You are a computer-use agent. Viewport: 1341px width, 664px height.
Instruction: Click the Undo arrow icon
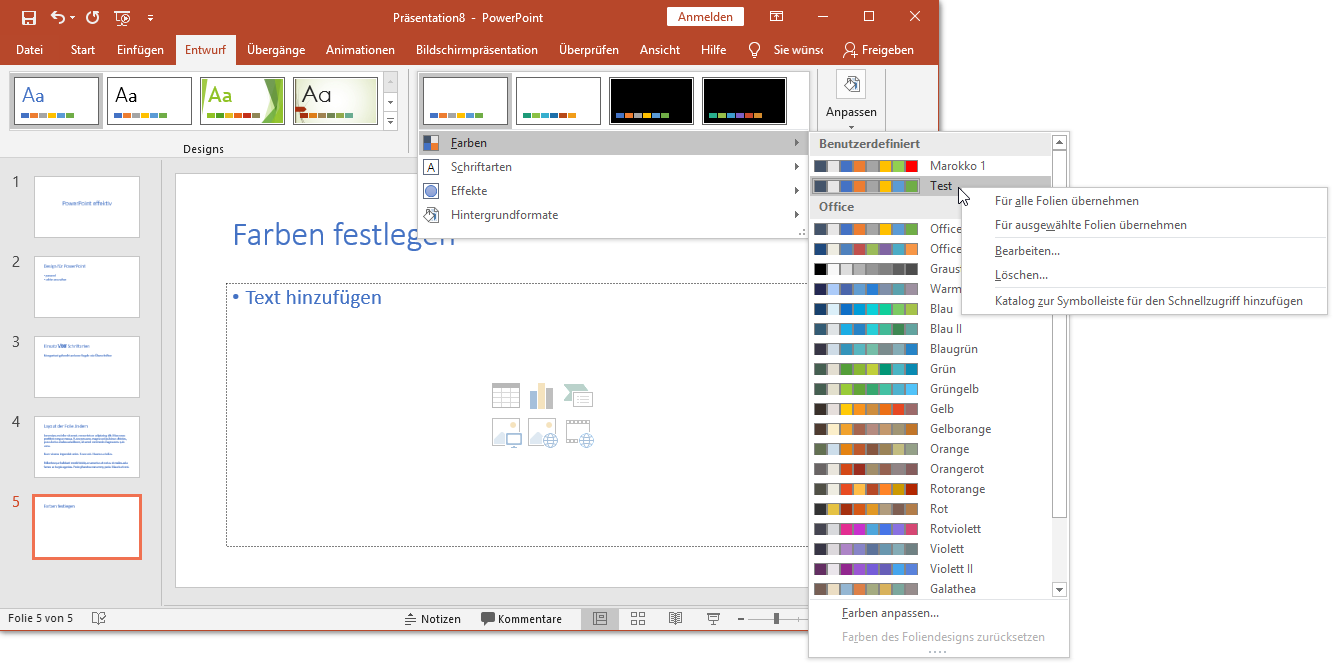point(57,17)
